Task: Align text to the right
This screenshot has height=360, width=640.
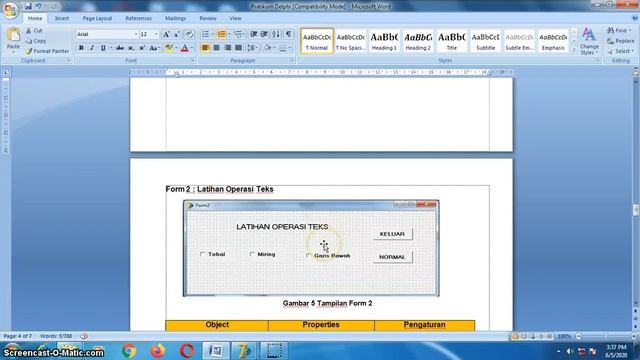Action: 228,48
